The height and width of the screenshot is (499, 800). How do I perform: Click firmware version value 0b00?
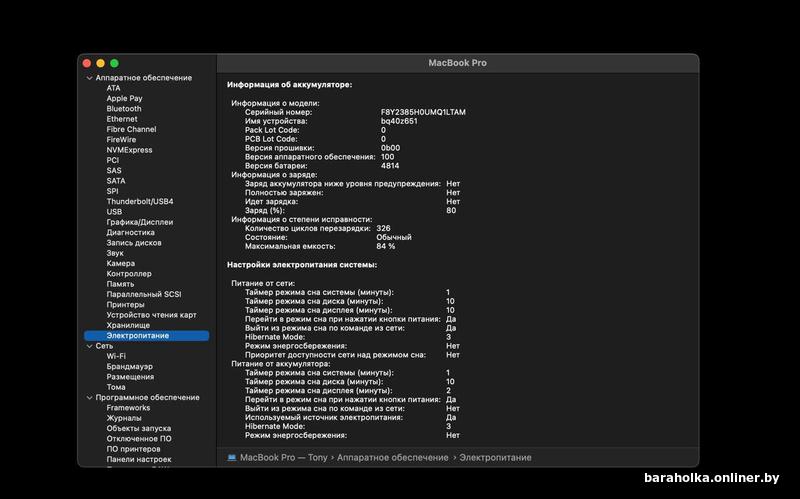click(391, 148)
